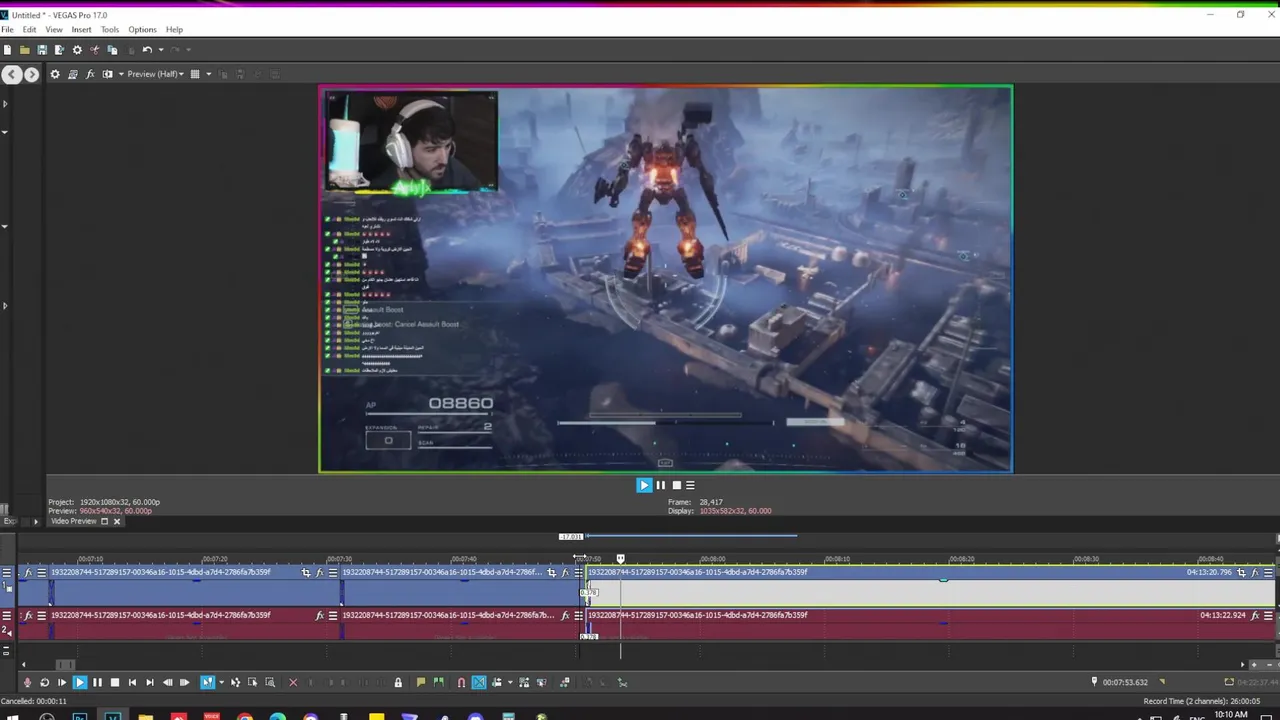Select the Video Preview tab
Screen dimensions: 1280x720
pos(74,521)
